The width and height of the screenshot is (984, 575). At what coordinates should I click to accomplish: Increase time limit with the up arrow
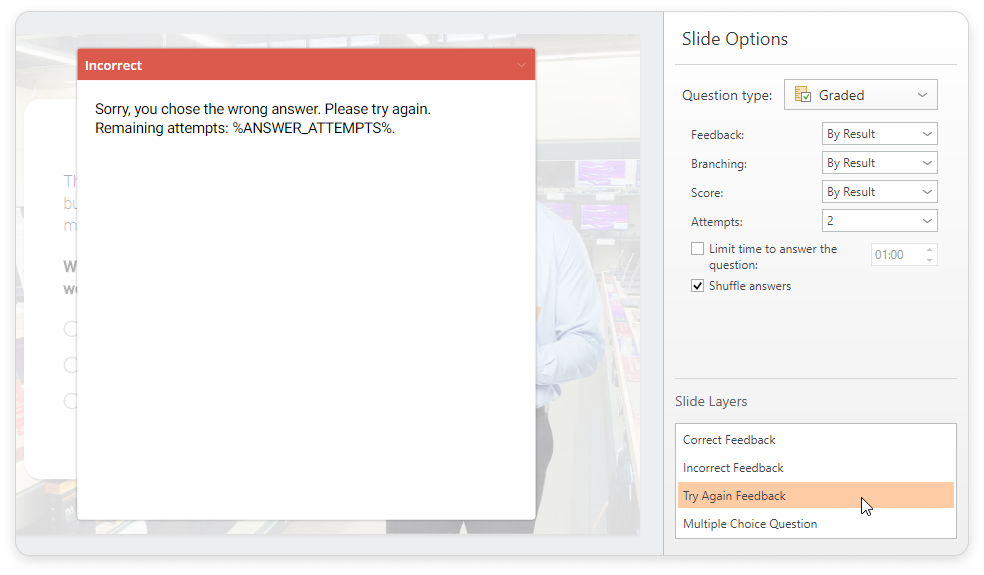click(930, 250)
